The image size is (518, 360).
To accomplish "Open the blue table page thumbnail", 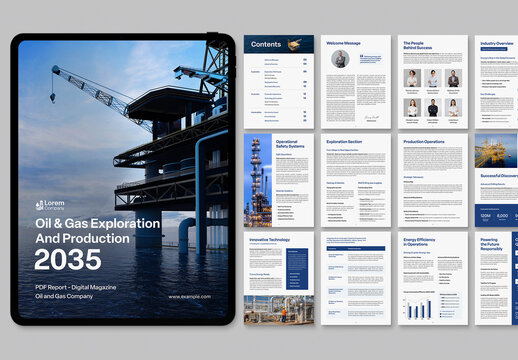I will tap(356, 278).
